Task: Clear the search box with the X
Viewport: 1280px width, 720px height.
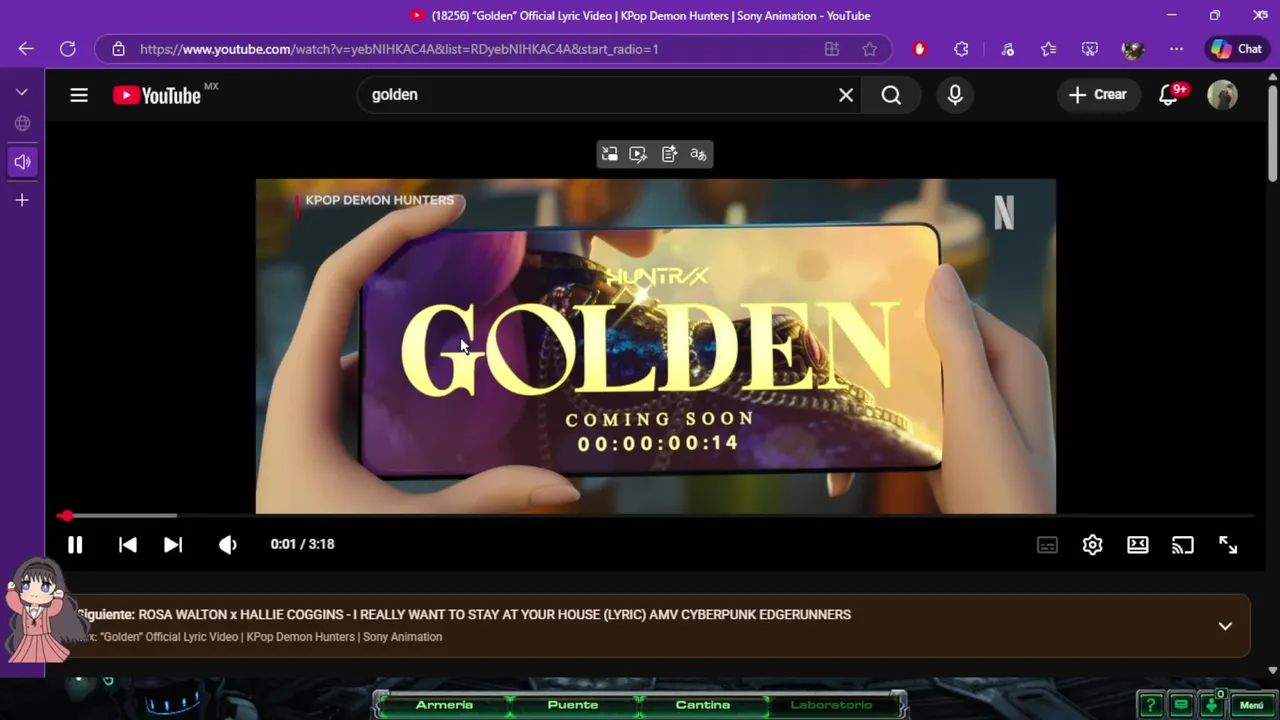Action: [x=846, y=95]
